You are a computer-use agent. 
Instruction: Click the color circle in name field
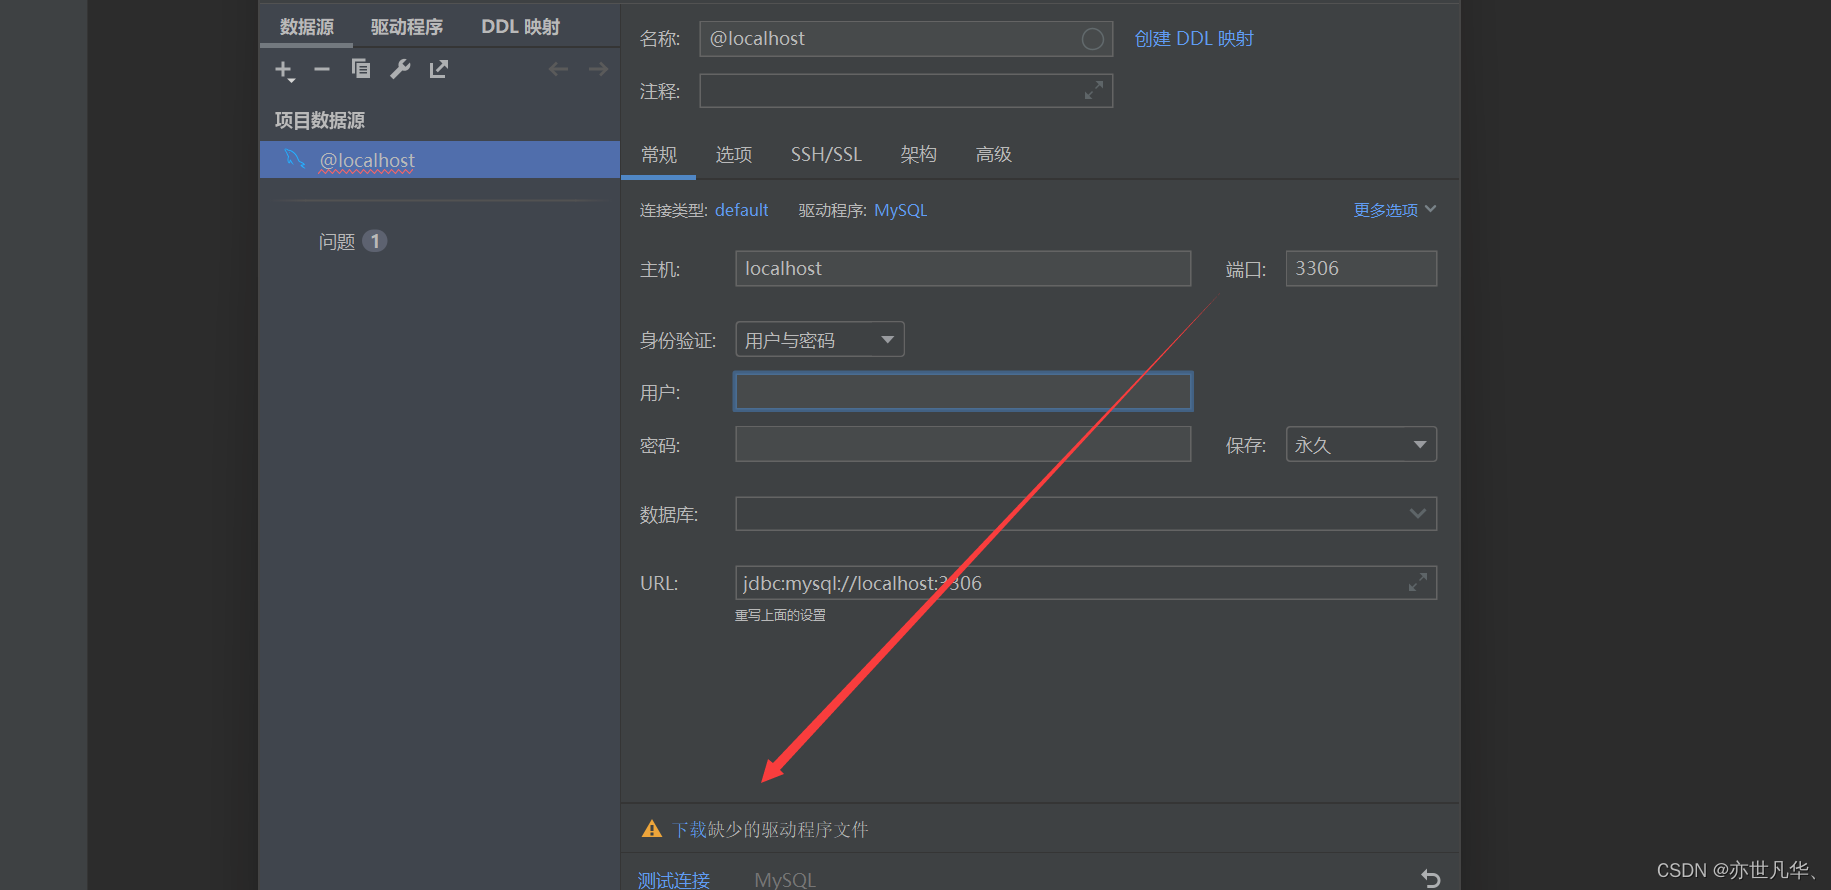click(x=1093, y=39)
